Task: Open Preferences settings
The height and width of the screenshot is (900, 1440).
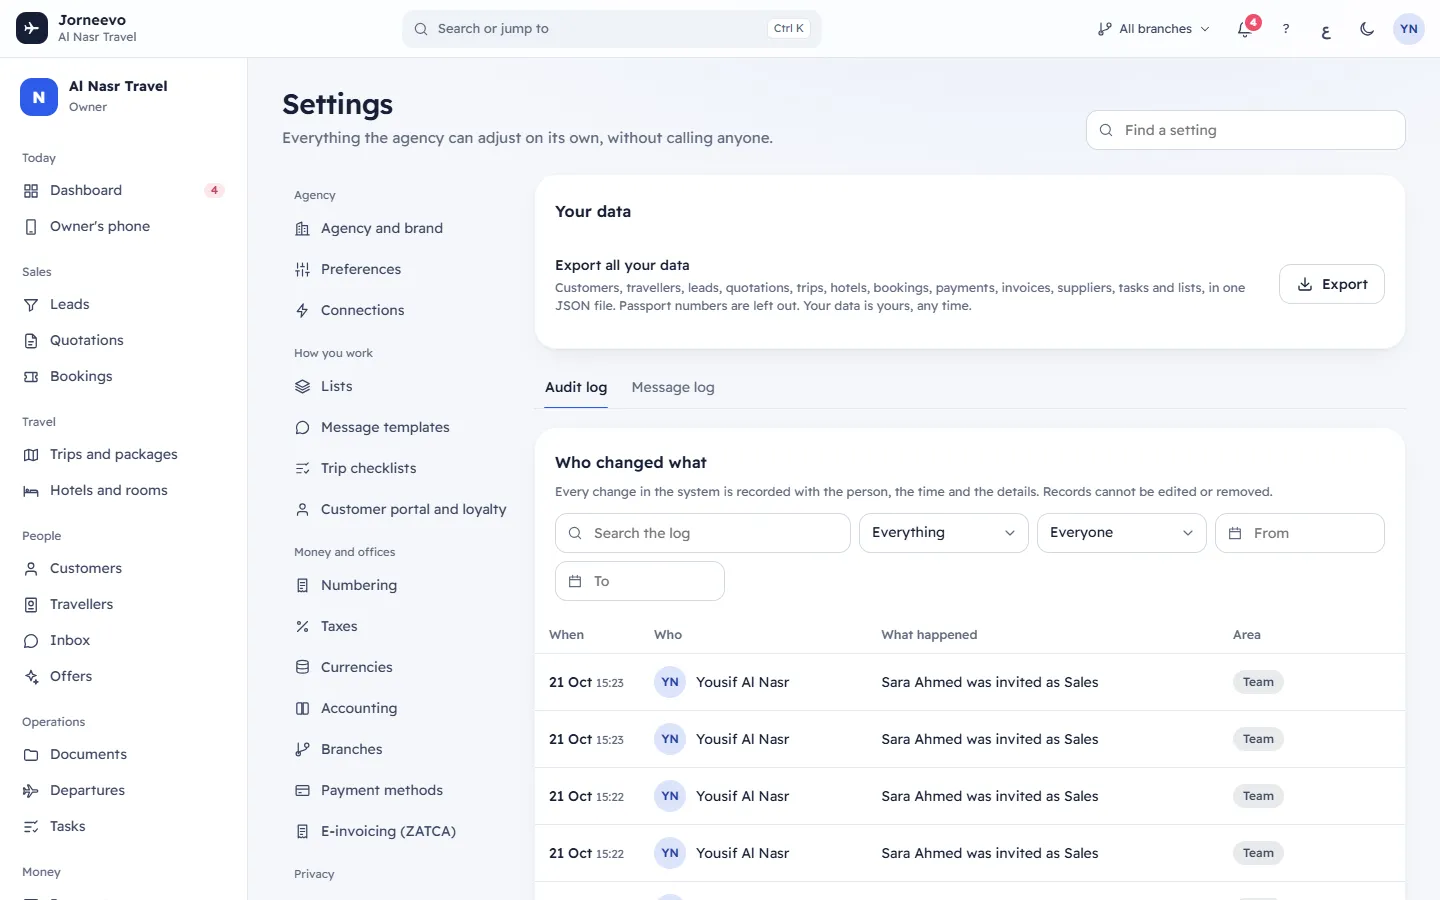Action: click(x=400, y=269)
